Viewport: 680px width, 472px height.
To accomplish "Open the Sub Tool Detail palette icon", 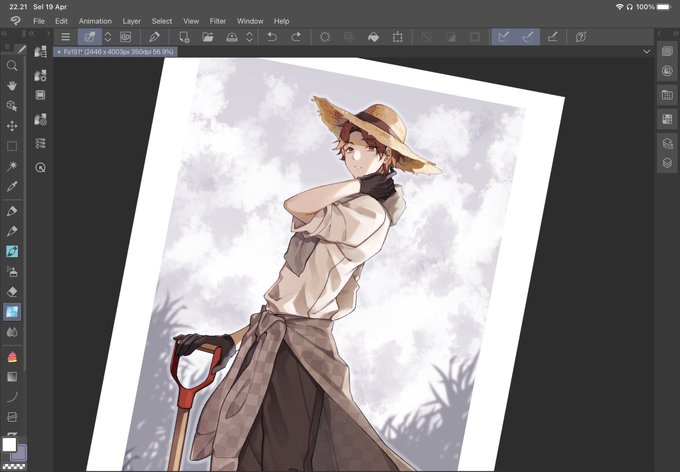I will click(40, 119).
